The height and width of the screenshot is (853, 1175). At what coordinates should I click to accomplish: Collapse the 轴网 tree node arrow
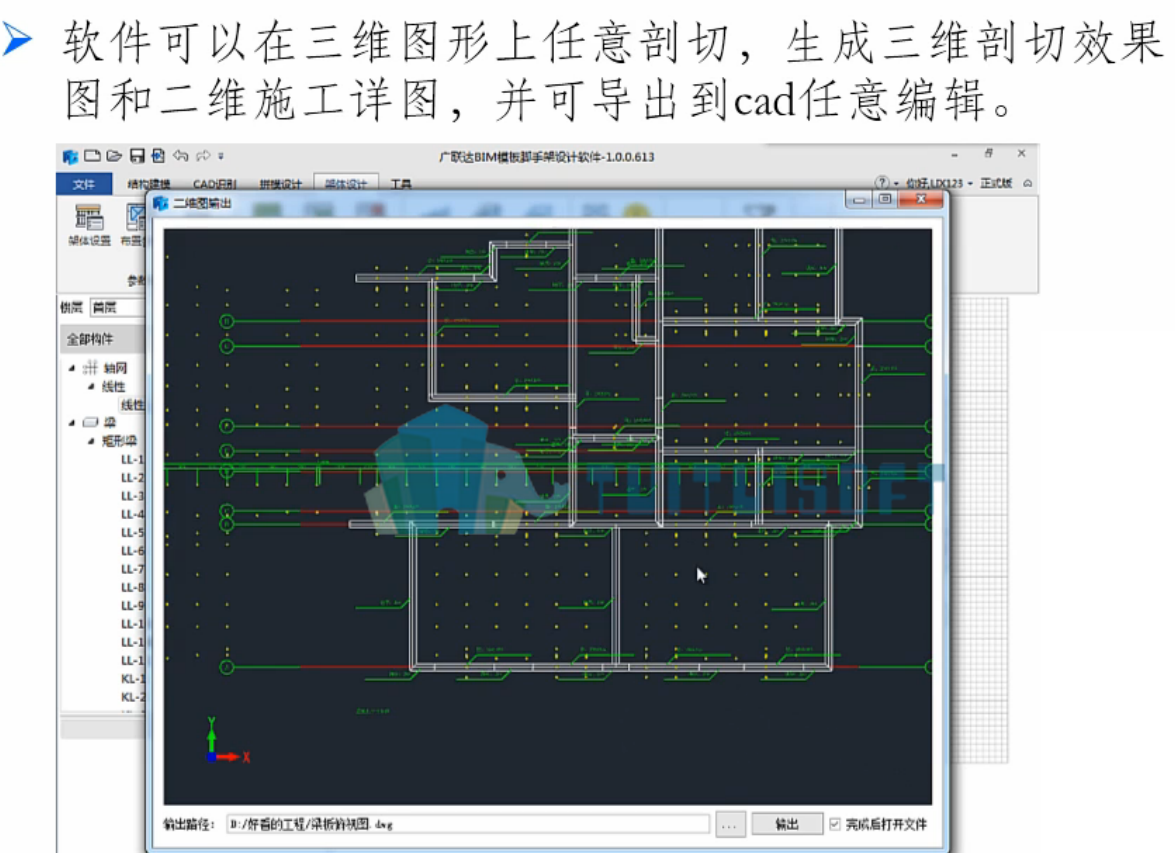click(72, 367)
